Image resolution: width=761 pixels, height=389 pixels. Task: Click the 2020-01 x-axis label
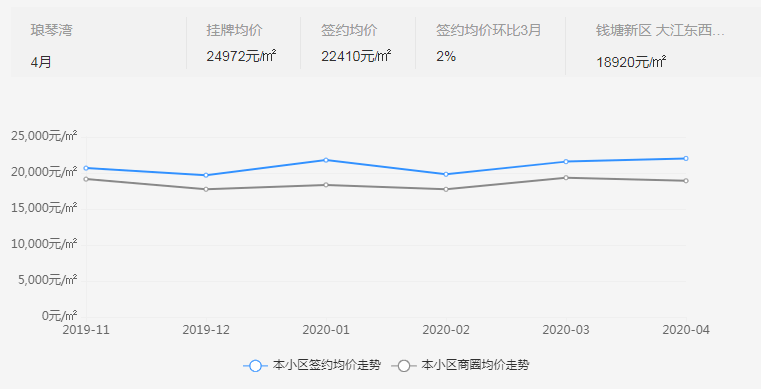click(326, 330)
